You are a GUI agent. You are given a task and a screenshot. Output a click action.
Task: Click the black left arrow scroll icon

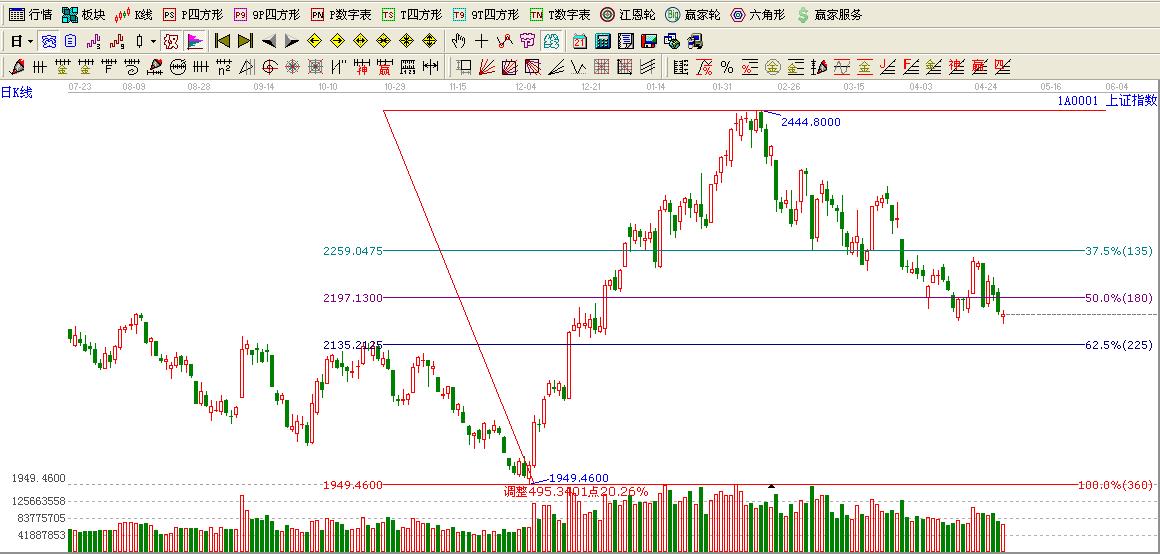pyautogui.click(x=268, y=41)
